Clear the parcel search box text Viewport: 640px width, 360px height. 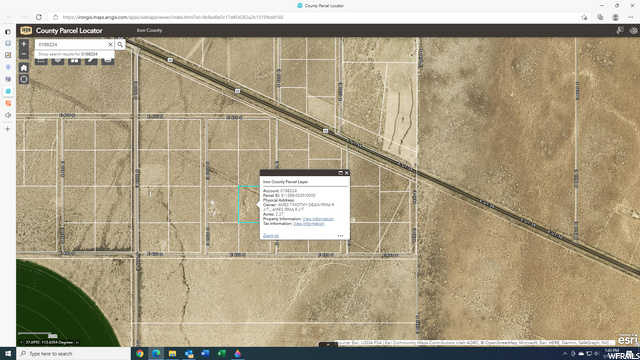click(110, 44)
